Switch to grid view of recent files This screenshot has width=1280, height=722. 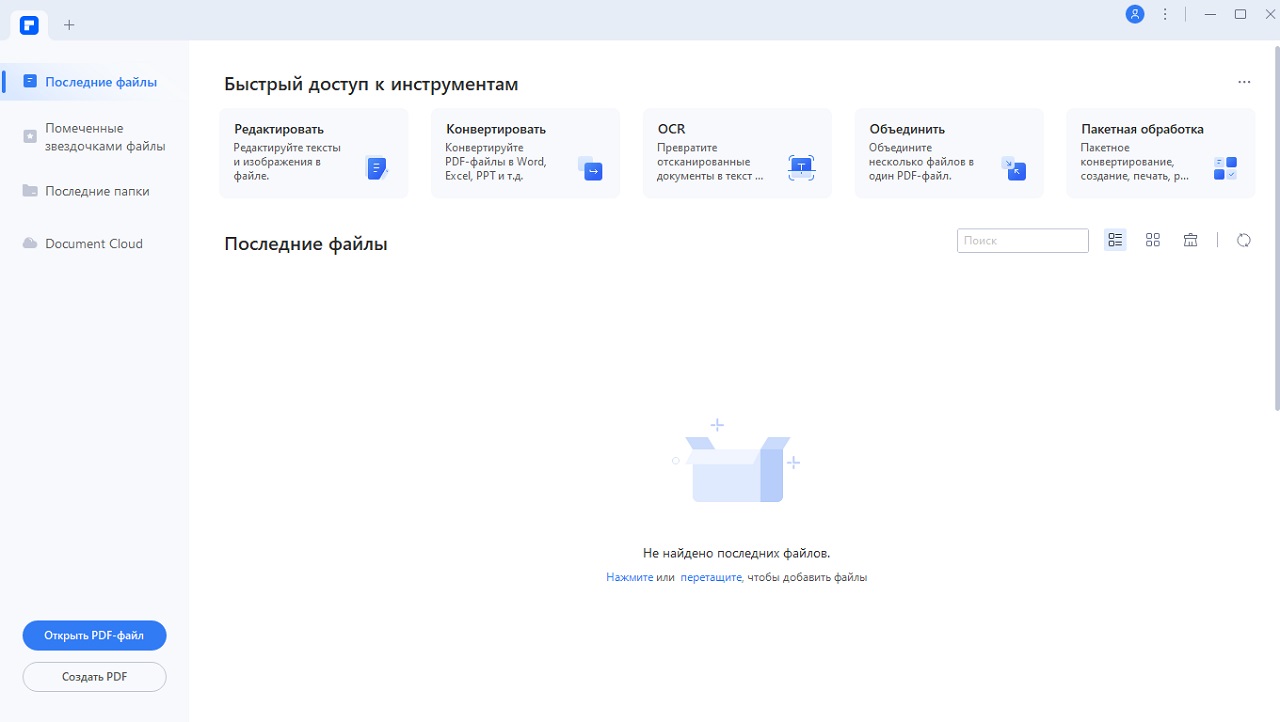click(1153, 239)
